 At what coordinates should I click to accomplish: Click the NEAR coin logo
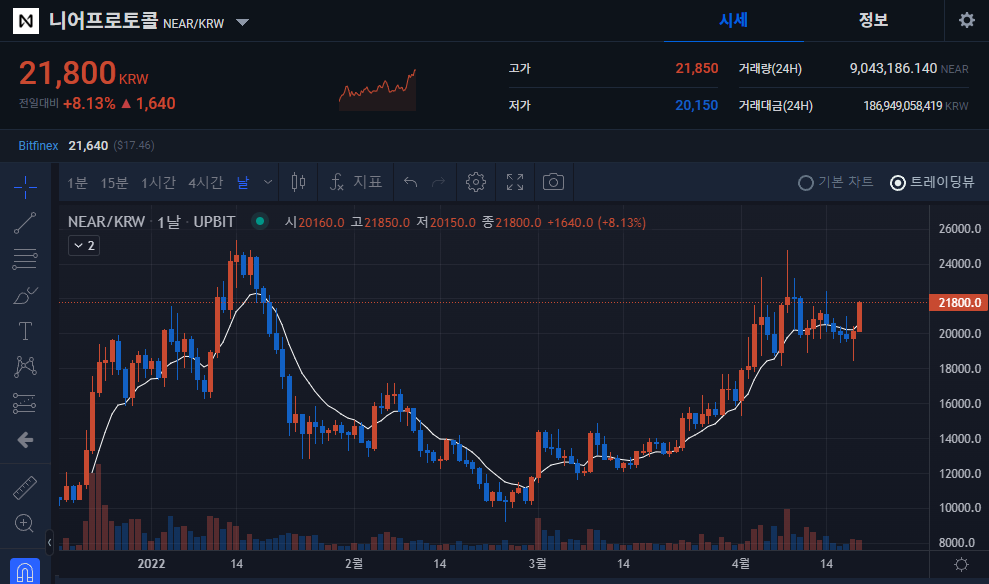point(26,21)
